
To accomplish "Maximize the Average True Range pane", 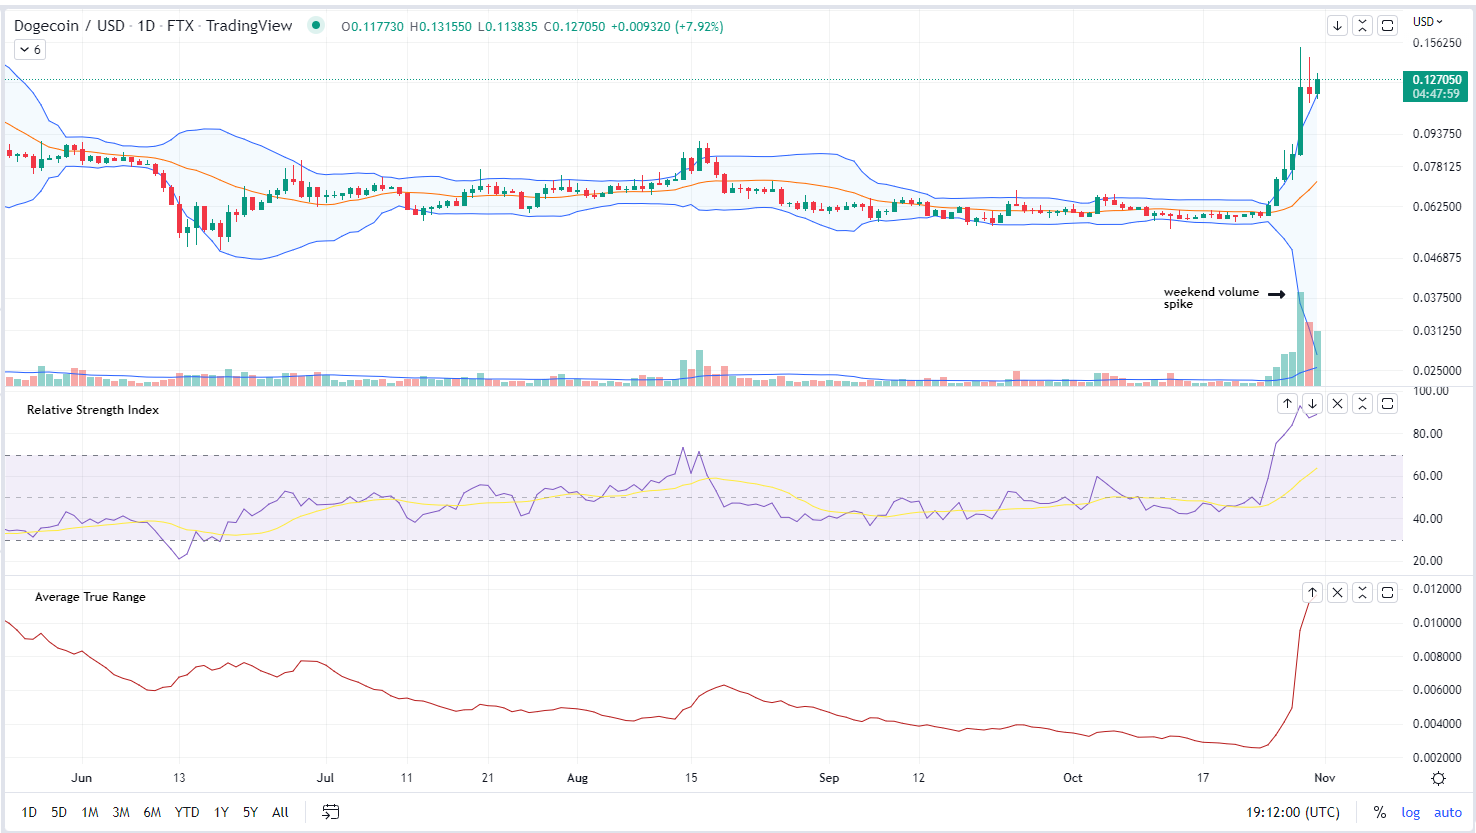I will (1387, 592).
